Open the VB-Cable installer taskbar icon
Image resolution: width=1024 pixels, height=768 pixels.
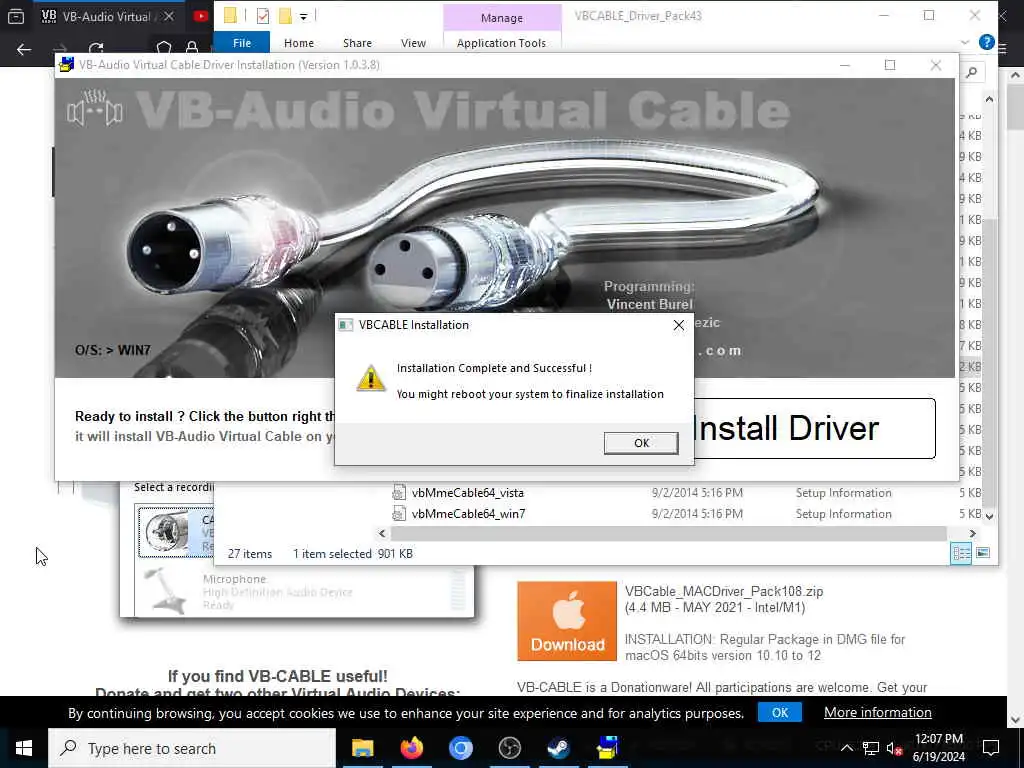click(x=607, y=748)
